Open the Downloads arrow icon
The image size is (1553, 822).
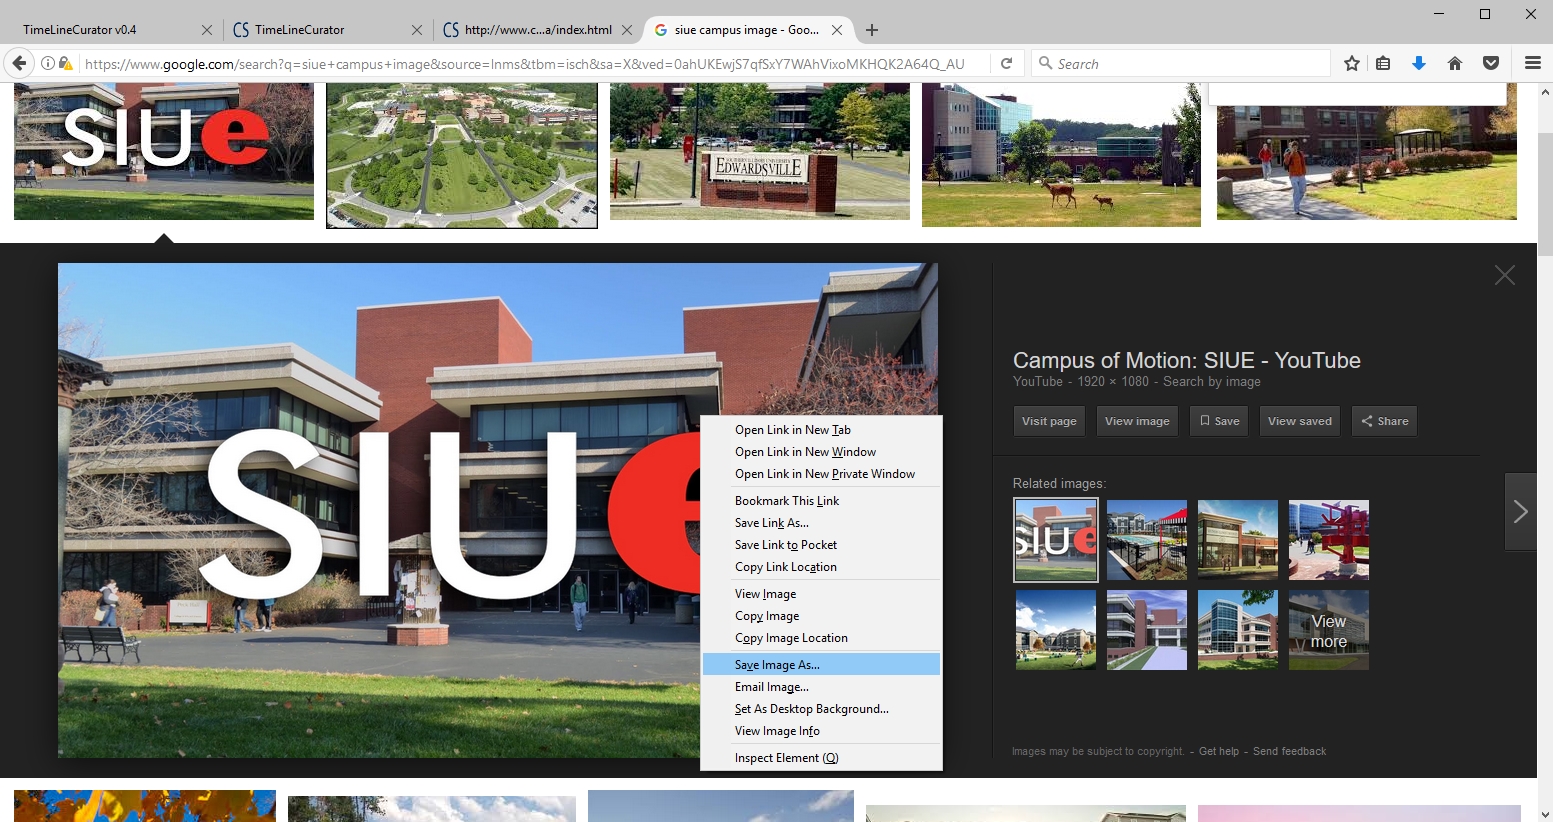click(x=1418, y=63)
